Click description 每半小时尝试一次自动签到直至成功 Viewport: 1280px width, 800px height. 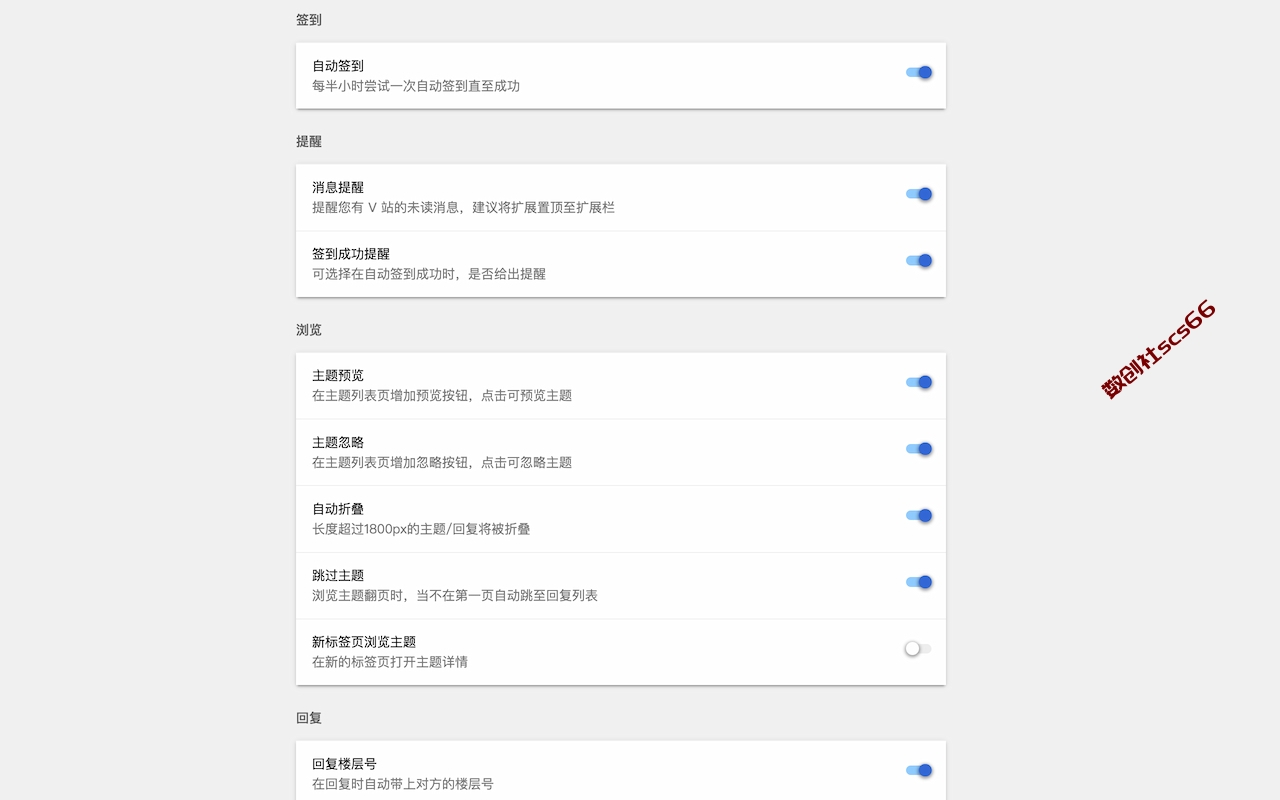coord(416,86)
